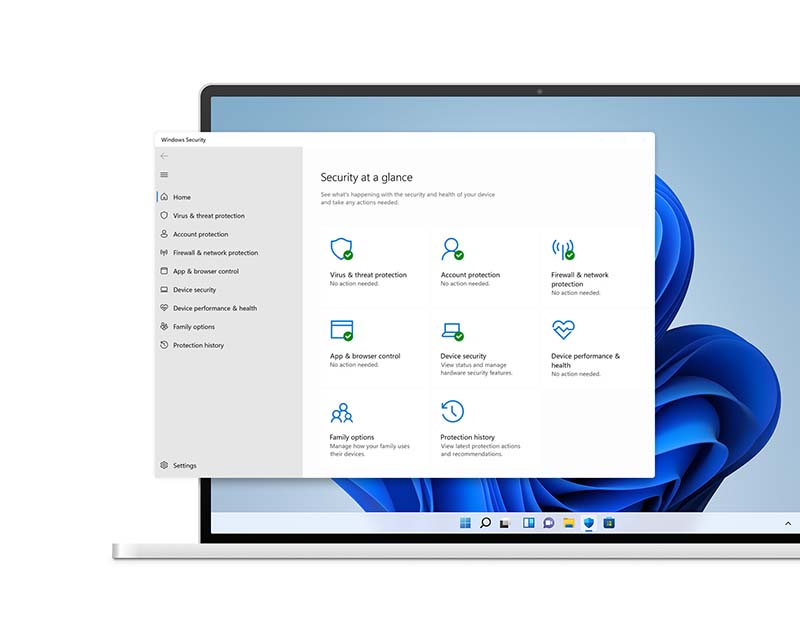The image size is (800, 634).
Task: Open the Firewall & network protection card title
Action: [580, 280]
